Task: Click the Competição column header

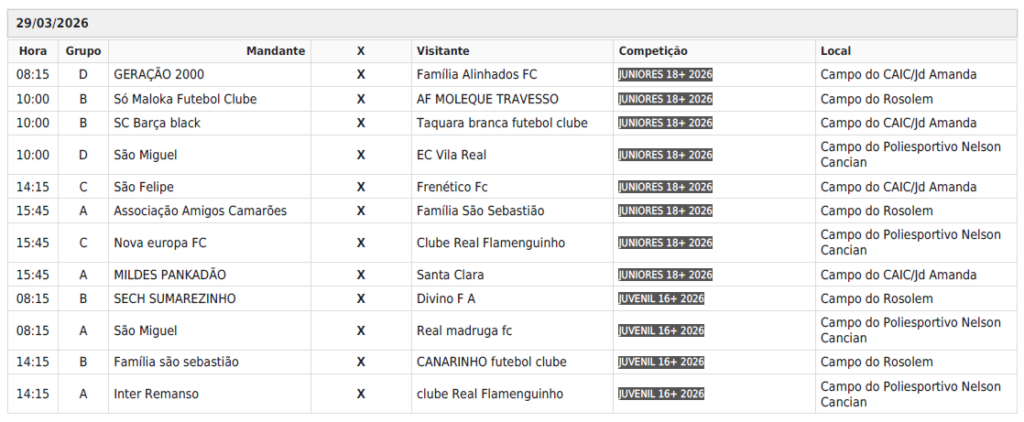Action: pyautogui.click(x=653, y=51)
